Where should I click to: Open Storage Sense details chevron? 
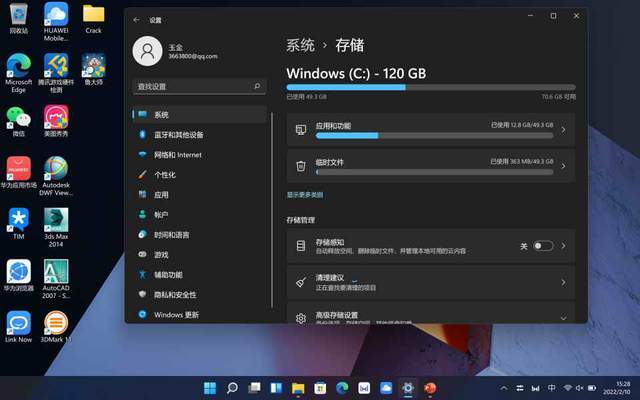[x=563, y=246]
